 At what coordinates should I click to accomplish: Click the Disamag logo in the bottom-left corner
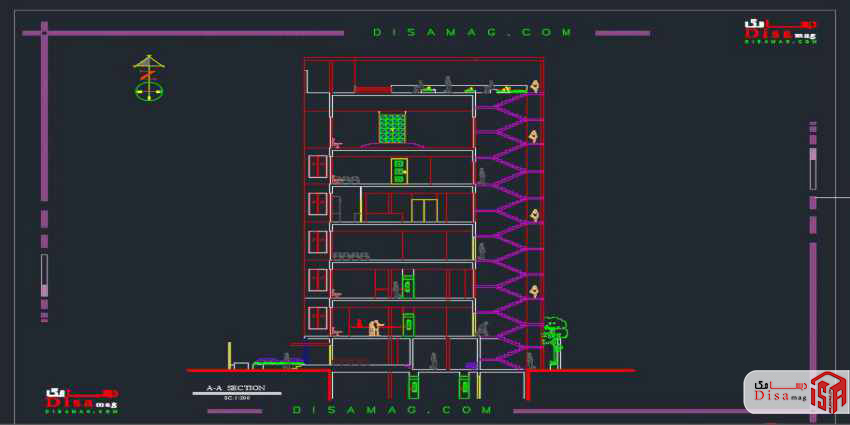point(81,397)
